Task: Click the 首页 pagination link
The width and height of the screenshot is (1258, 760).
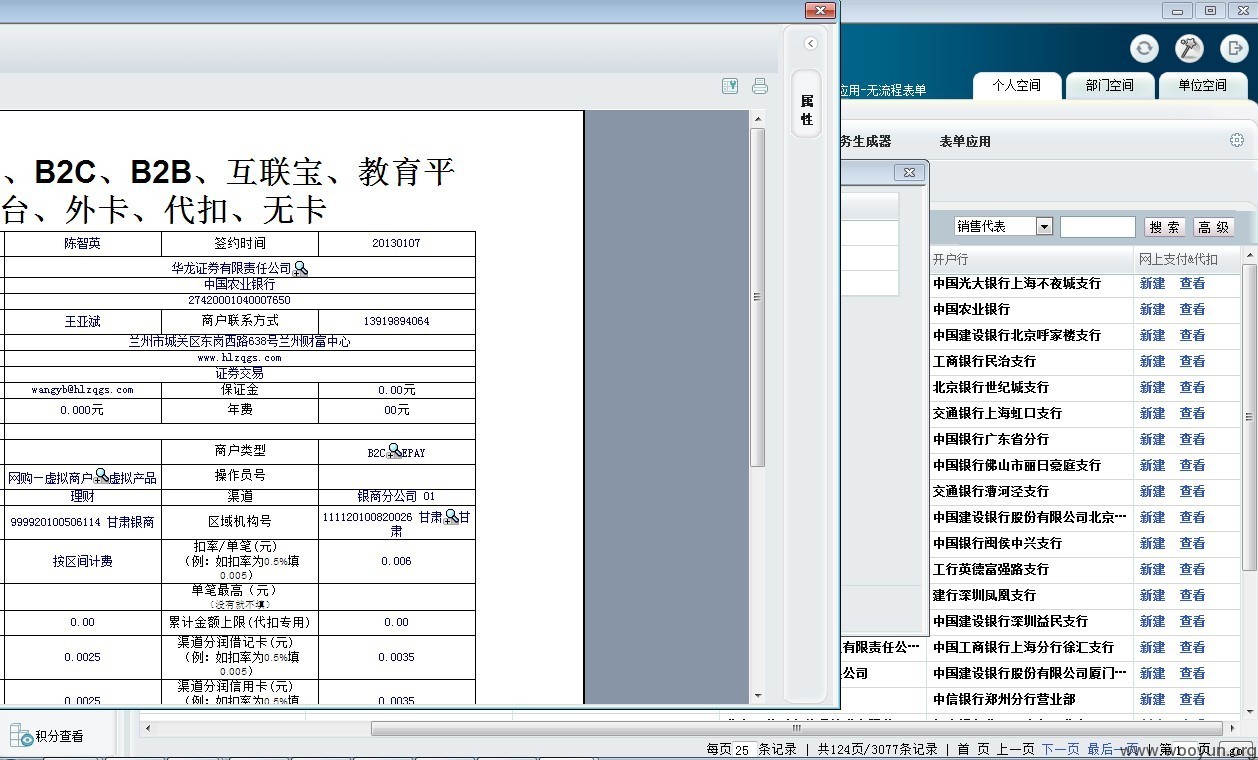Action: coord(973,749)
